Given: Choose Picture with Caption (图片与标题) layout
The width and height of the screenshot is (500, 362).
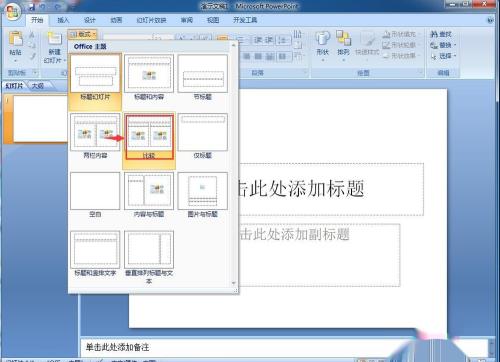Looking at the screenshot, I should point(203,195).
